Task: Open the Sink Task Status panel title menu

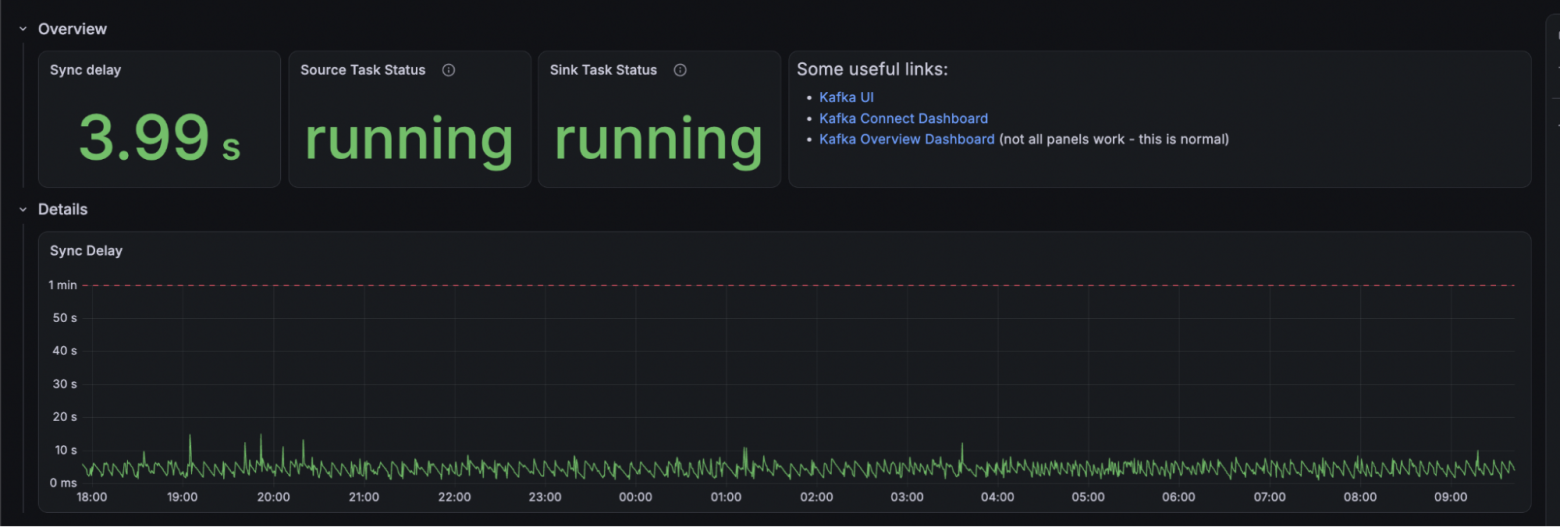Action: [x=603, y=70]
